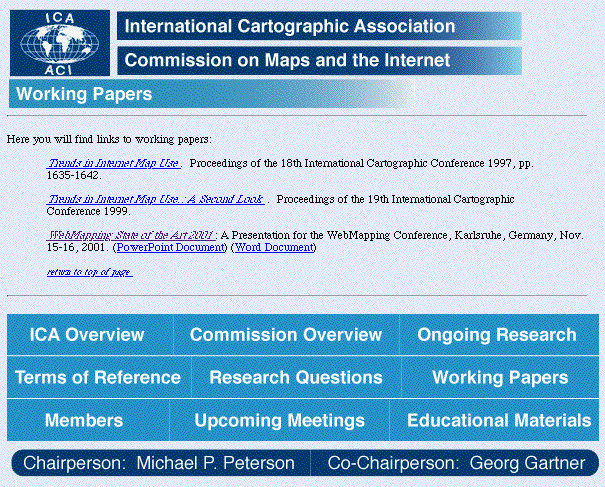The height and width of the screenshot is (487, 605).
Task: Follow the 'return to top of page' link
Action: pyautogui.click(x=89, y=272)
